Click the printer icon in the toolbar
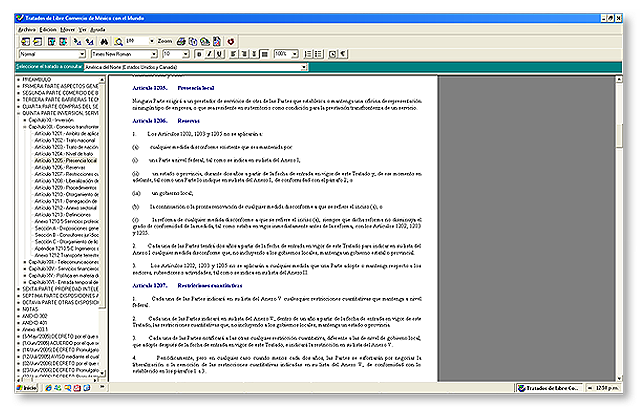The image size is (640, 413). pos(181,42)
